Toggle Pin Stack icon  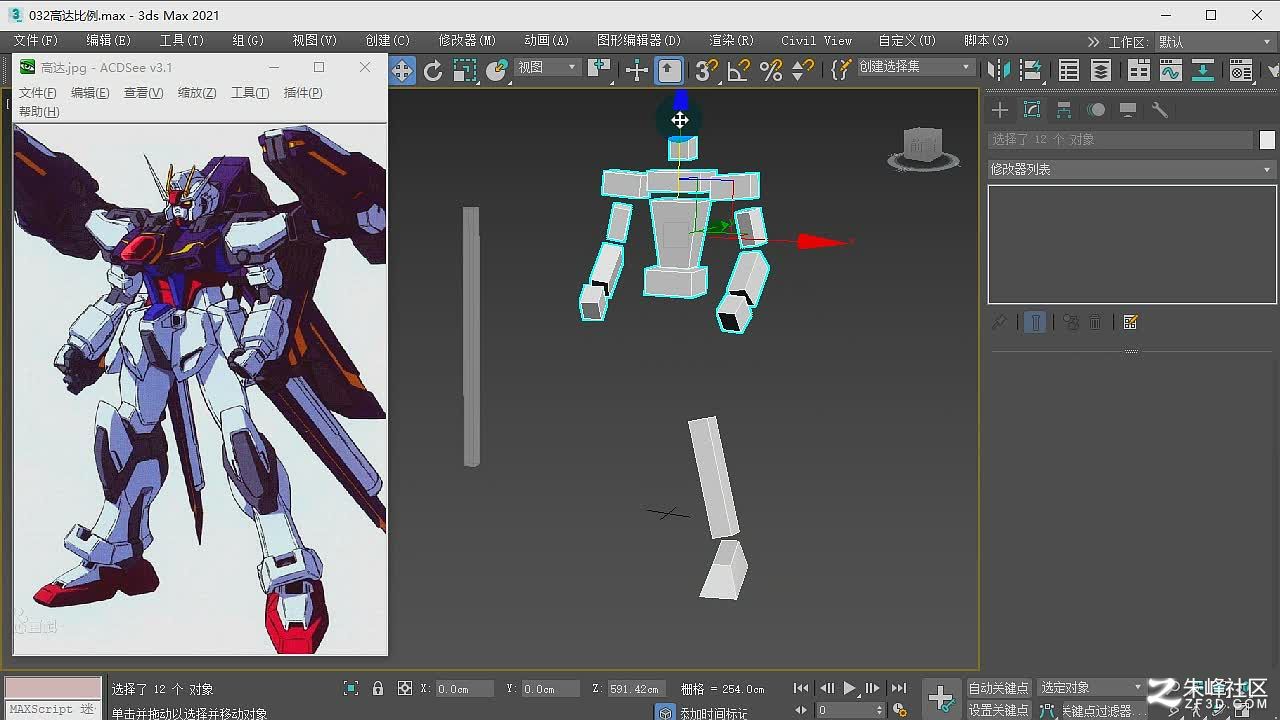click(999, 322)
